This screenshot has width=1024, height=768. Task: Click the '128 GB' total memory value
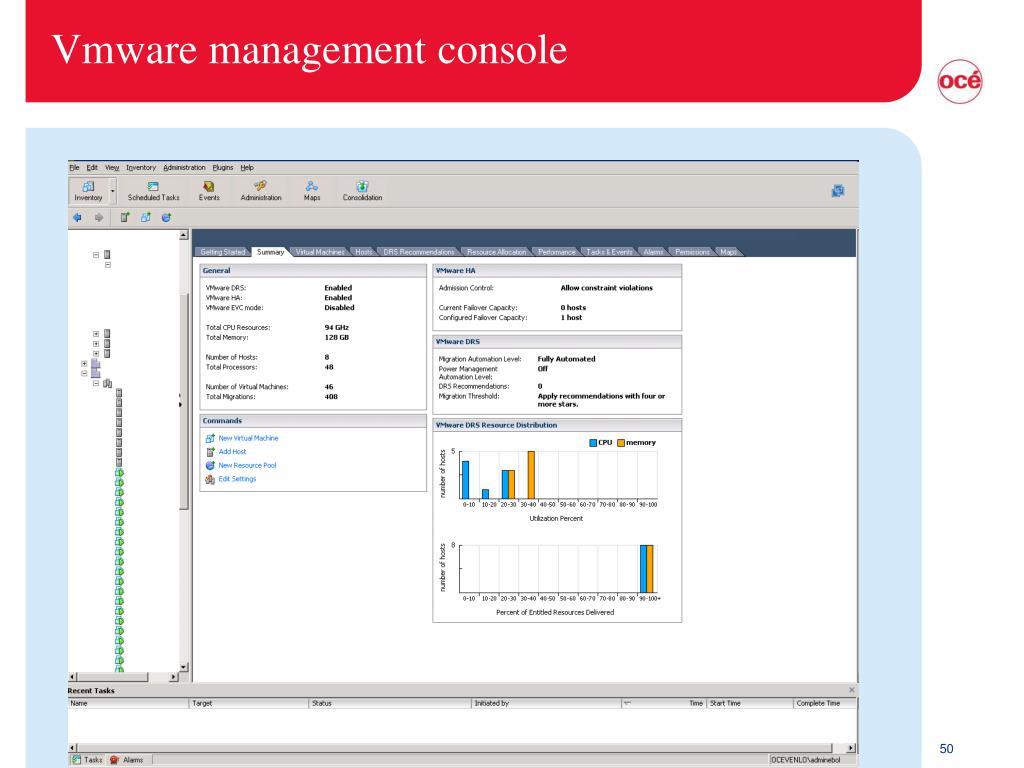pos(336,338)
